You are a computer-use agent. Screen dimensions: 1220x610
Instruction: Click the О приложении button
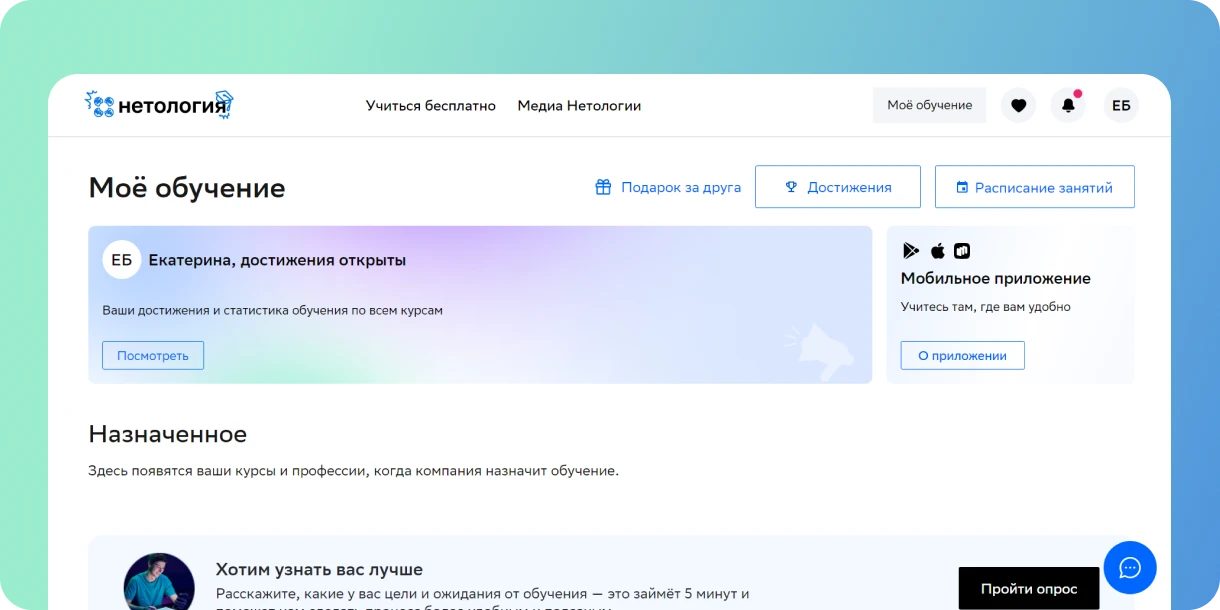click(x=962, y=355)
